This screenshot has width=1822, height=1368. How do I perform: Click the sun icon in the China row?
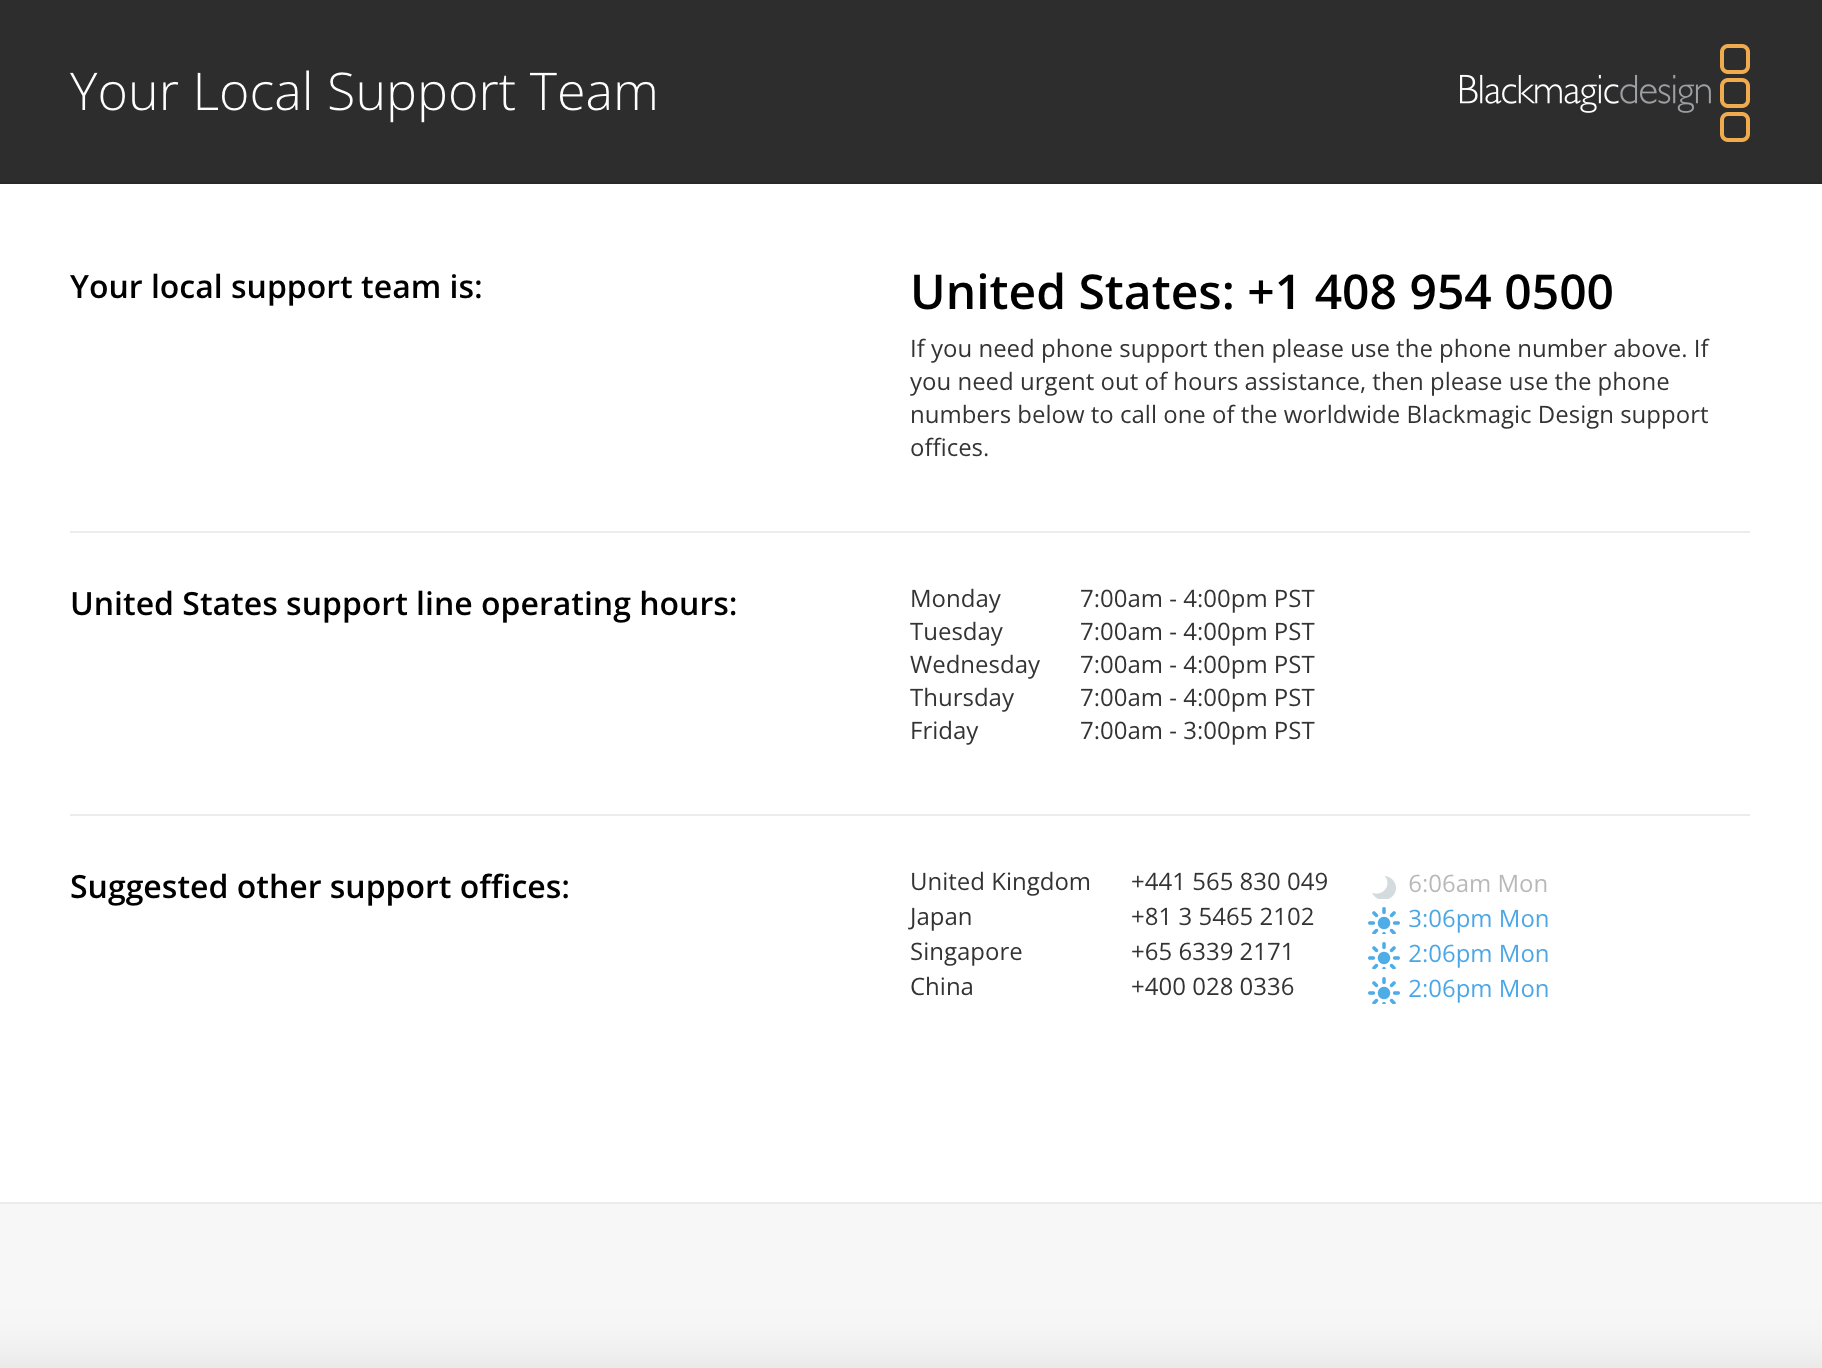pyautogui.click(x=1383, y=990)
